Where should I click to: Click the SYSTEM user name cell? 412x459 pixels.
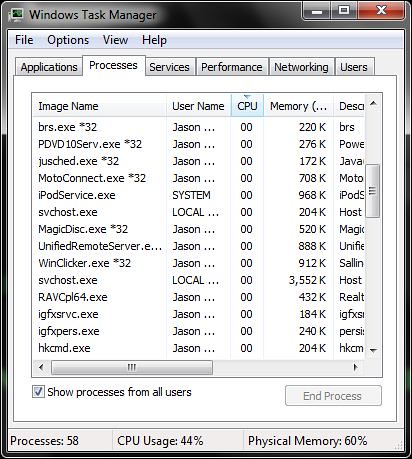pyautogui.click(x=191, y=195)
